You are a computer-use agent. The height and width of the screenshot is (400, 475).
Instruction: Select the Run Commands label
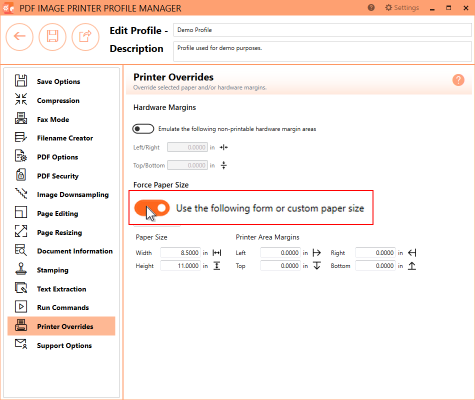point(63,308)
